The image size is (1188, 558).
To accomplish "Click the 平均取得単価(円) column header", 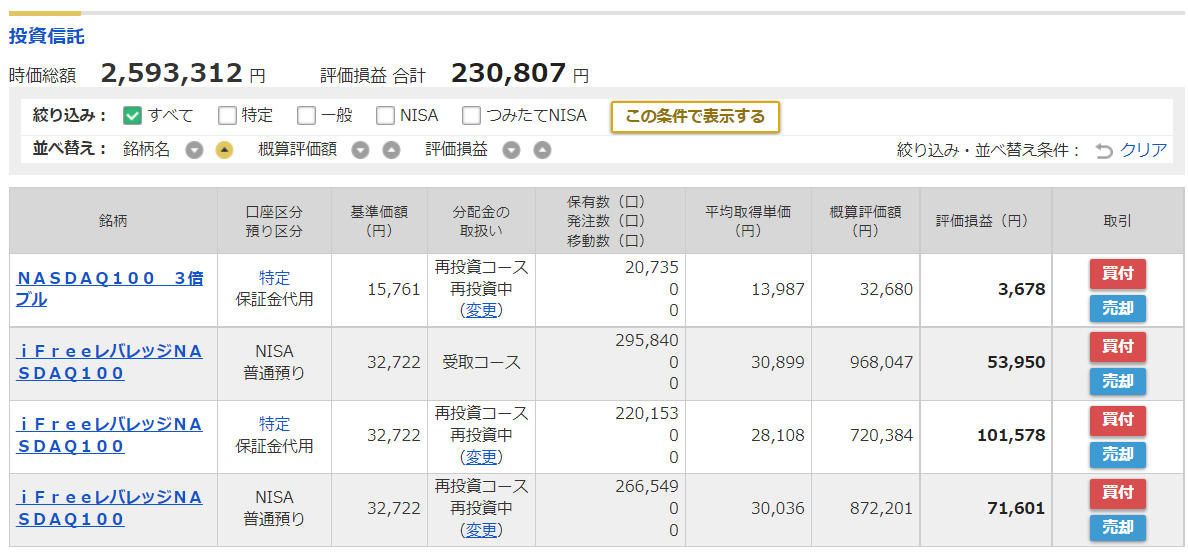I will tap(747, 221).
